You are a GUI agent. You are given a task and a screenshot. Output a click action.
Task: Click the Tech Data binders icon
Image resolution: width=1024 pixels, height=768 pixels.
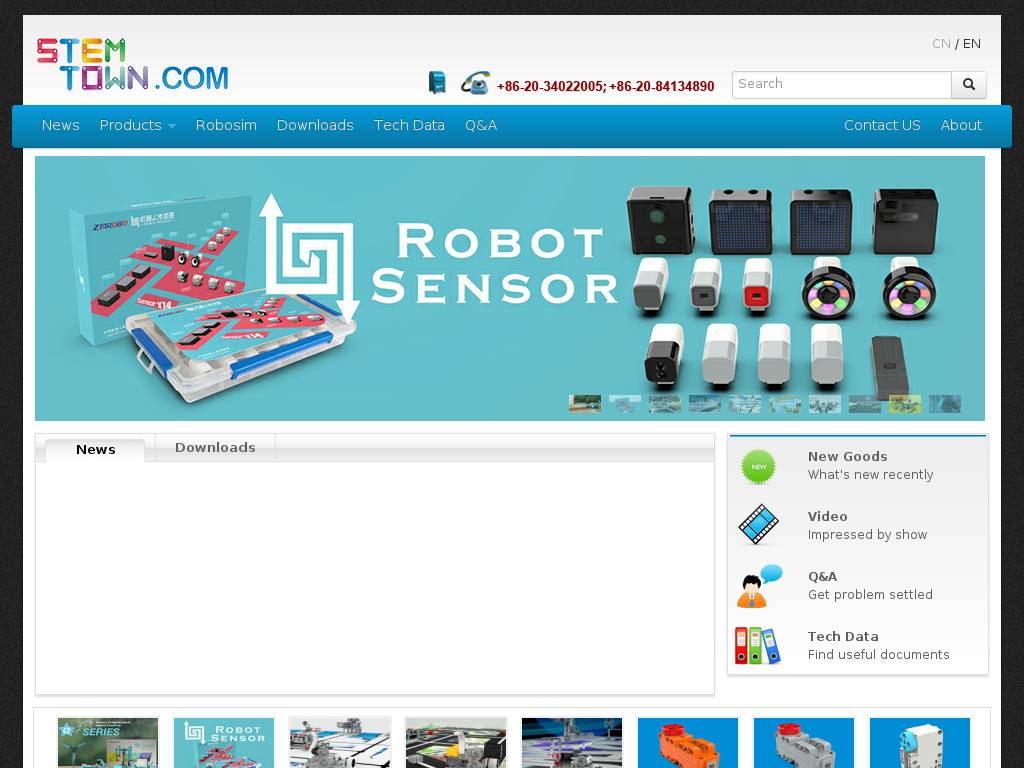[x=757, y=645]
